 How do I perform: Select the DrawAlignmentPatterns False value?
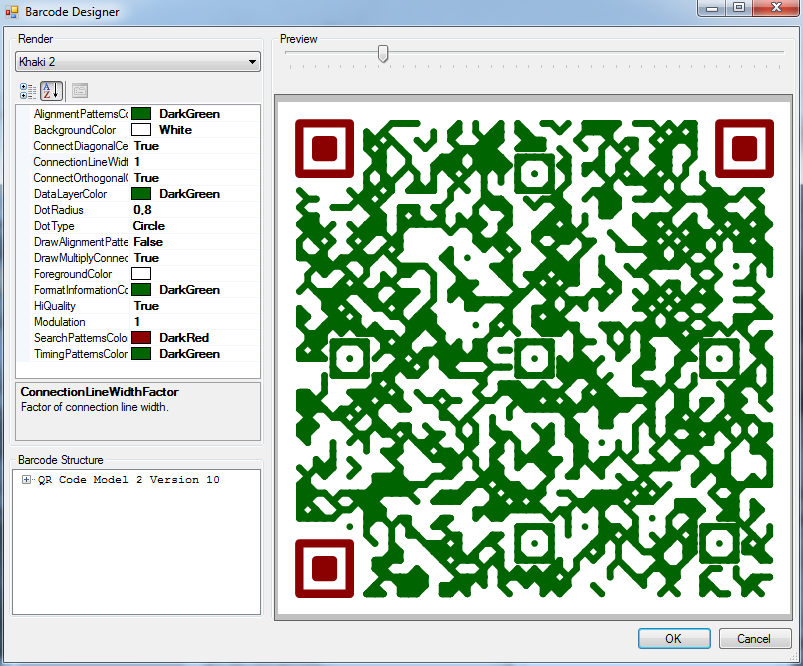click(x=148, y=242)
